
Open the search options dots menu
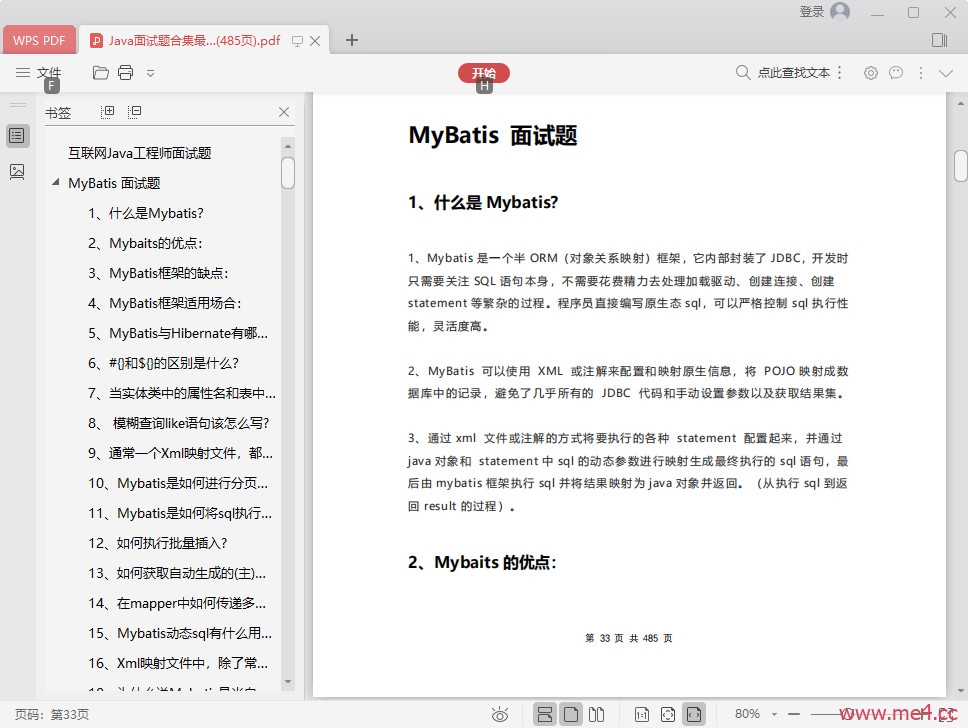pos(840,73)
